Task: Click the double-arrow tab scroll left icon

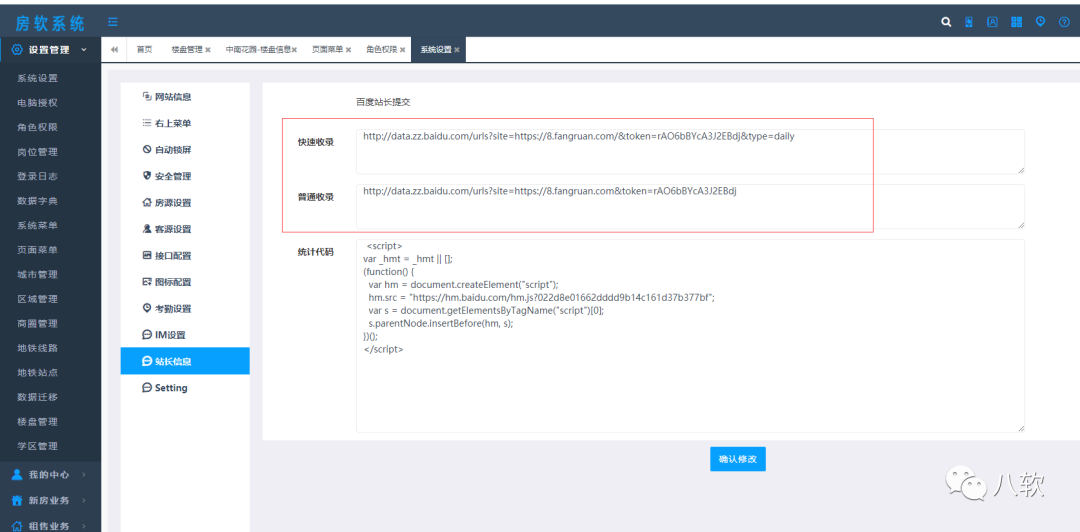Action: [114, 50]
